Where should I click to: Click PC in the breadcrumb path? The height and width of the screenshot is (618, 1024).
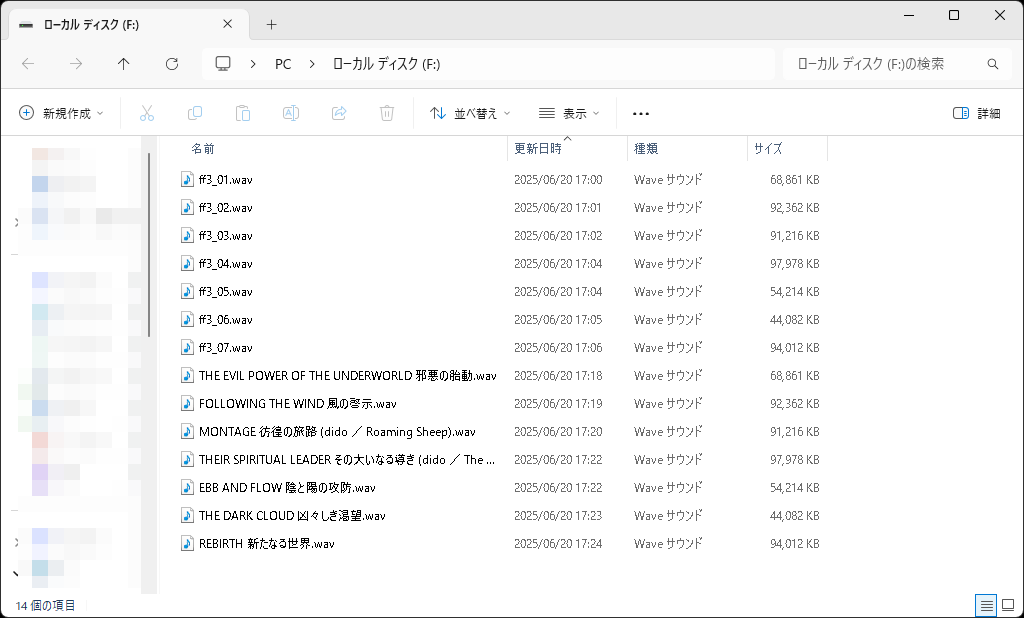coord(282,63)
